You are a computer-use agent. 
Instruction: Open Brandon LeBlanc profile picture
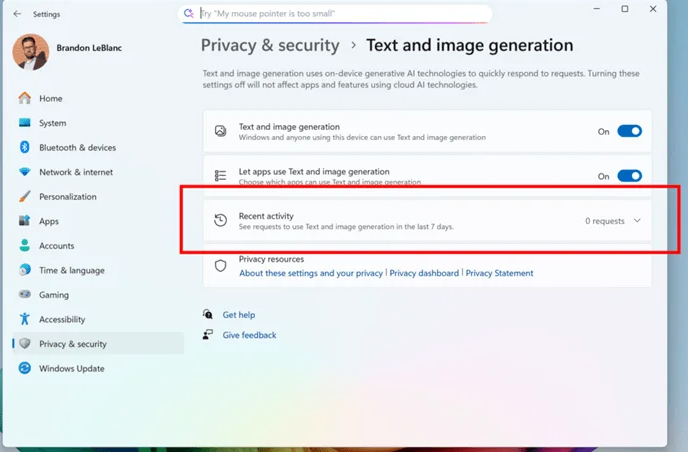(x=31, y=52)
